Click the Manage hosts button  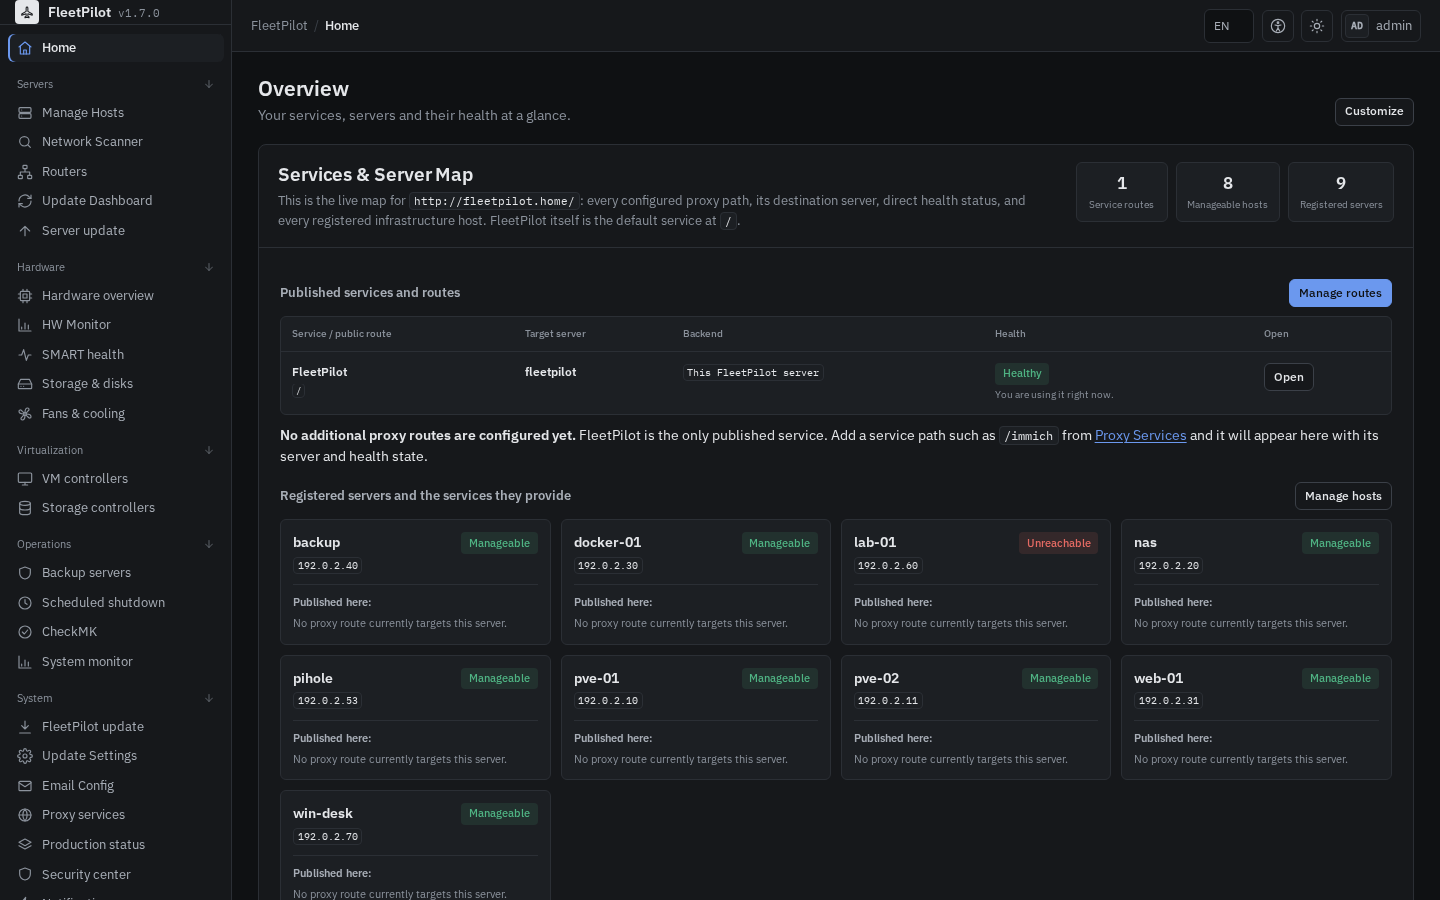(x=1343, y=496)
